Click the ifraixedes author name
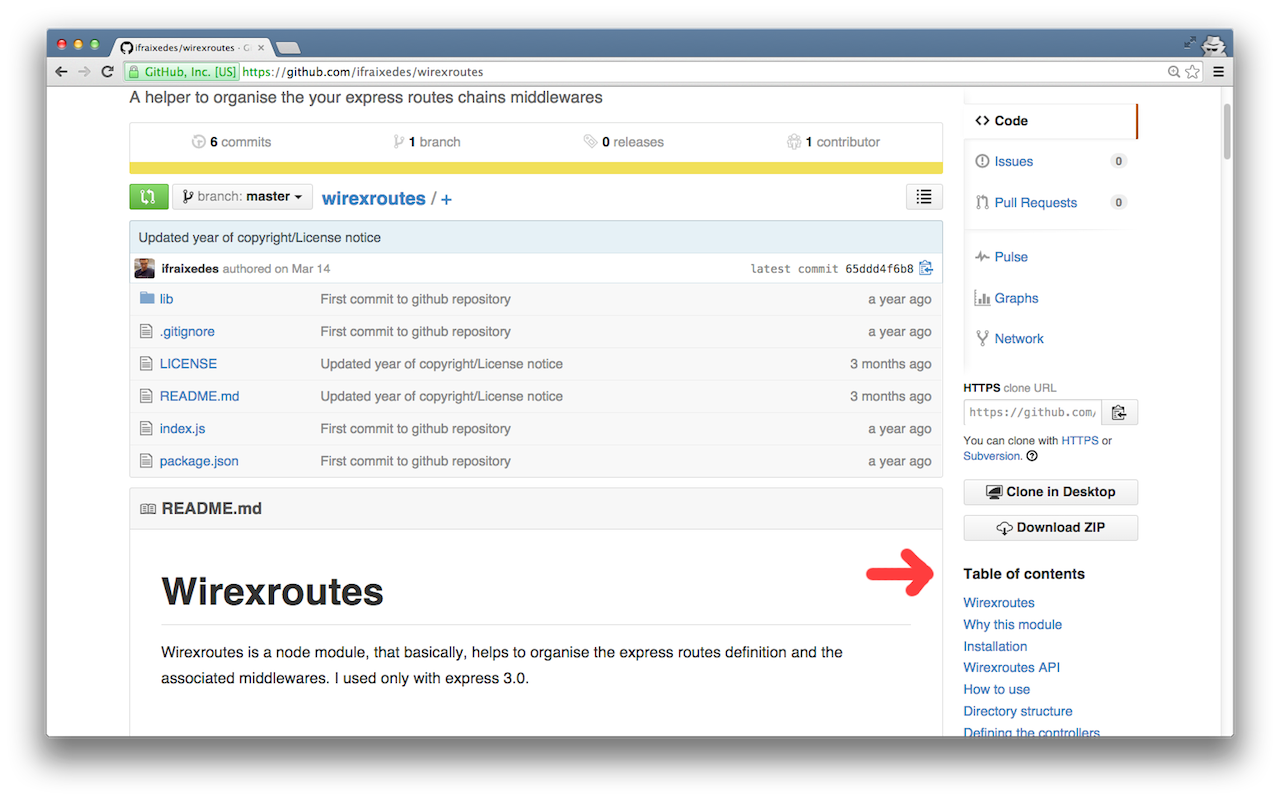 pos(190,269)
